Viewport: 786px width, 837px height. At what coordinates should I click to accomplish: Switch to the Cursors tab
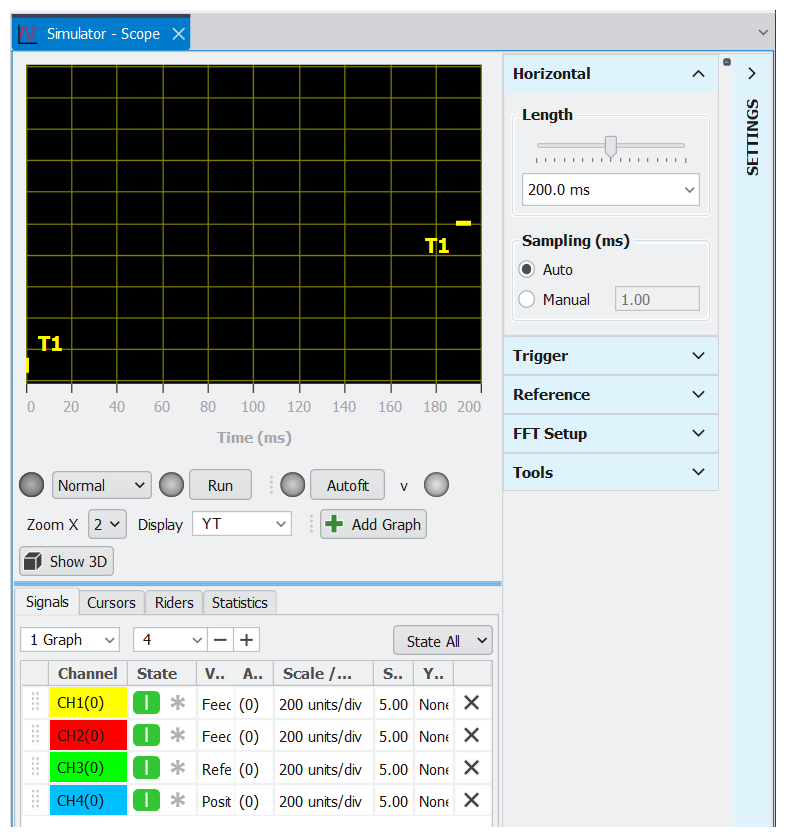[111, 602]
